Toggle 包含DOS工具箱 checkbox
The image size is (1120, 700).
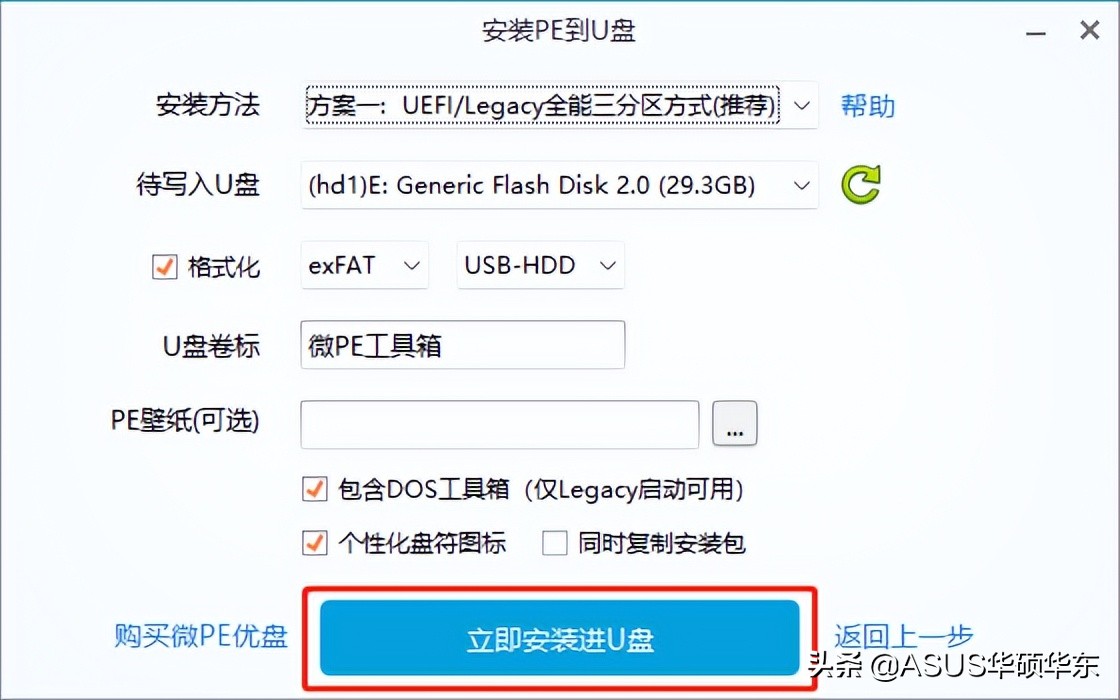314,489
